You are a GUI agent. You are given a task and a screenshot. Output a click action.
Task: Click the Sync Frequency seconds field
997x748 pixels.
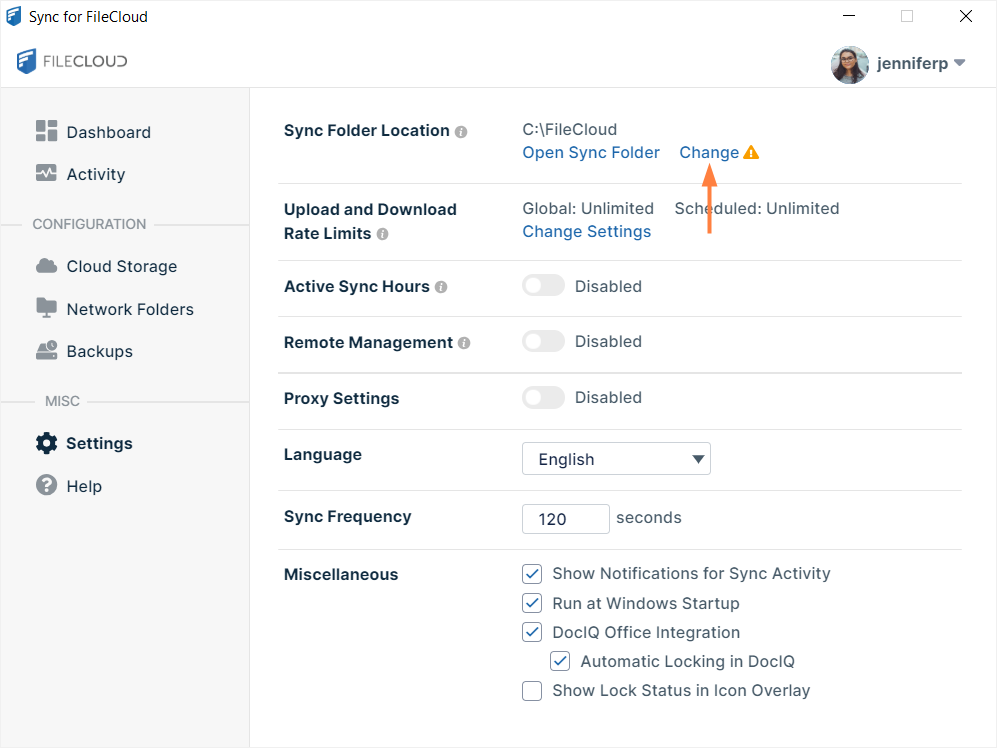point(565,519)
